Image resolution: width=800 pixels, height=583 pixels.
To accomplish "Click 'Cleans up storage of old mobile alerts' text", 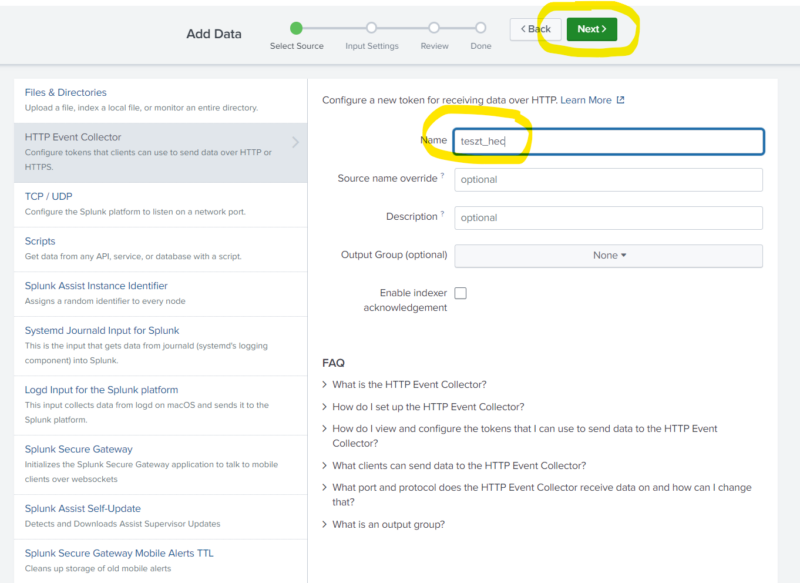I will [x=98, y=569].
